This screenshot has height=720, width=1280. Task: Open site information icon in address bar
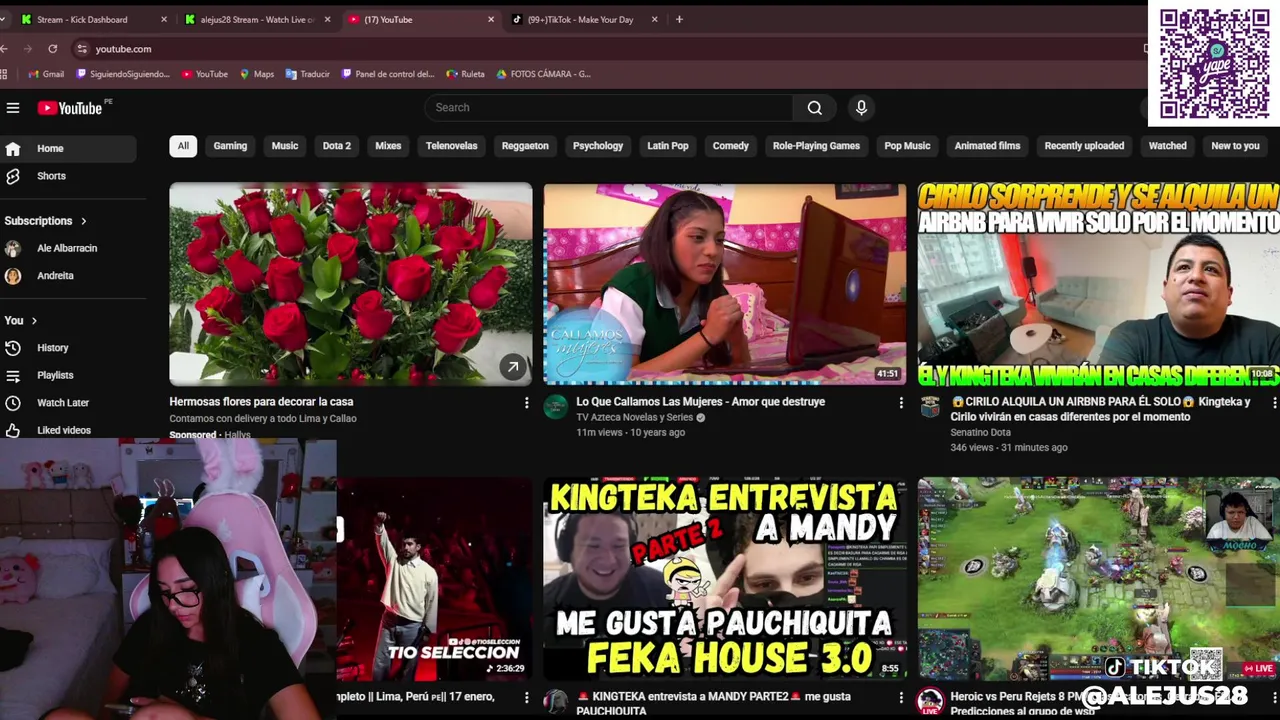pos(82,49)
